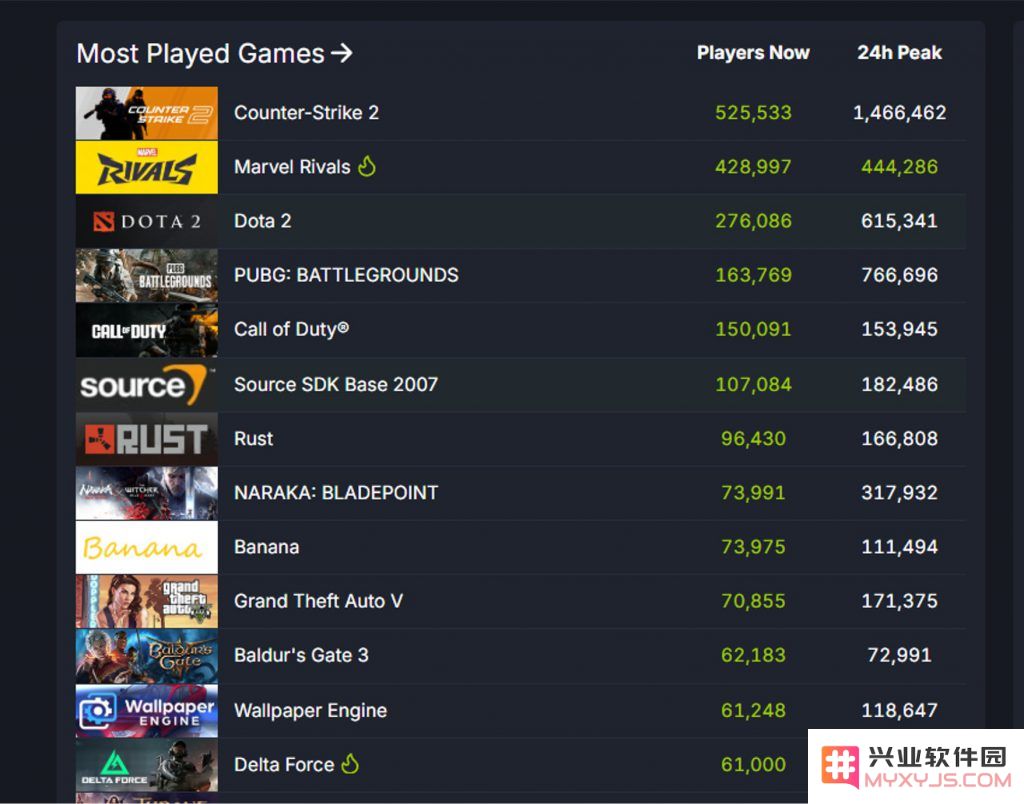Select the Grand Theft Auto V title
This screenshot has width=1024, height=804.
[318, 601]
